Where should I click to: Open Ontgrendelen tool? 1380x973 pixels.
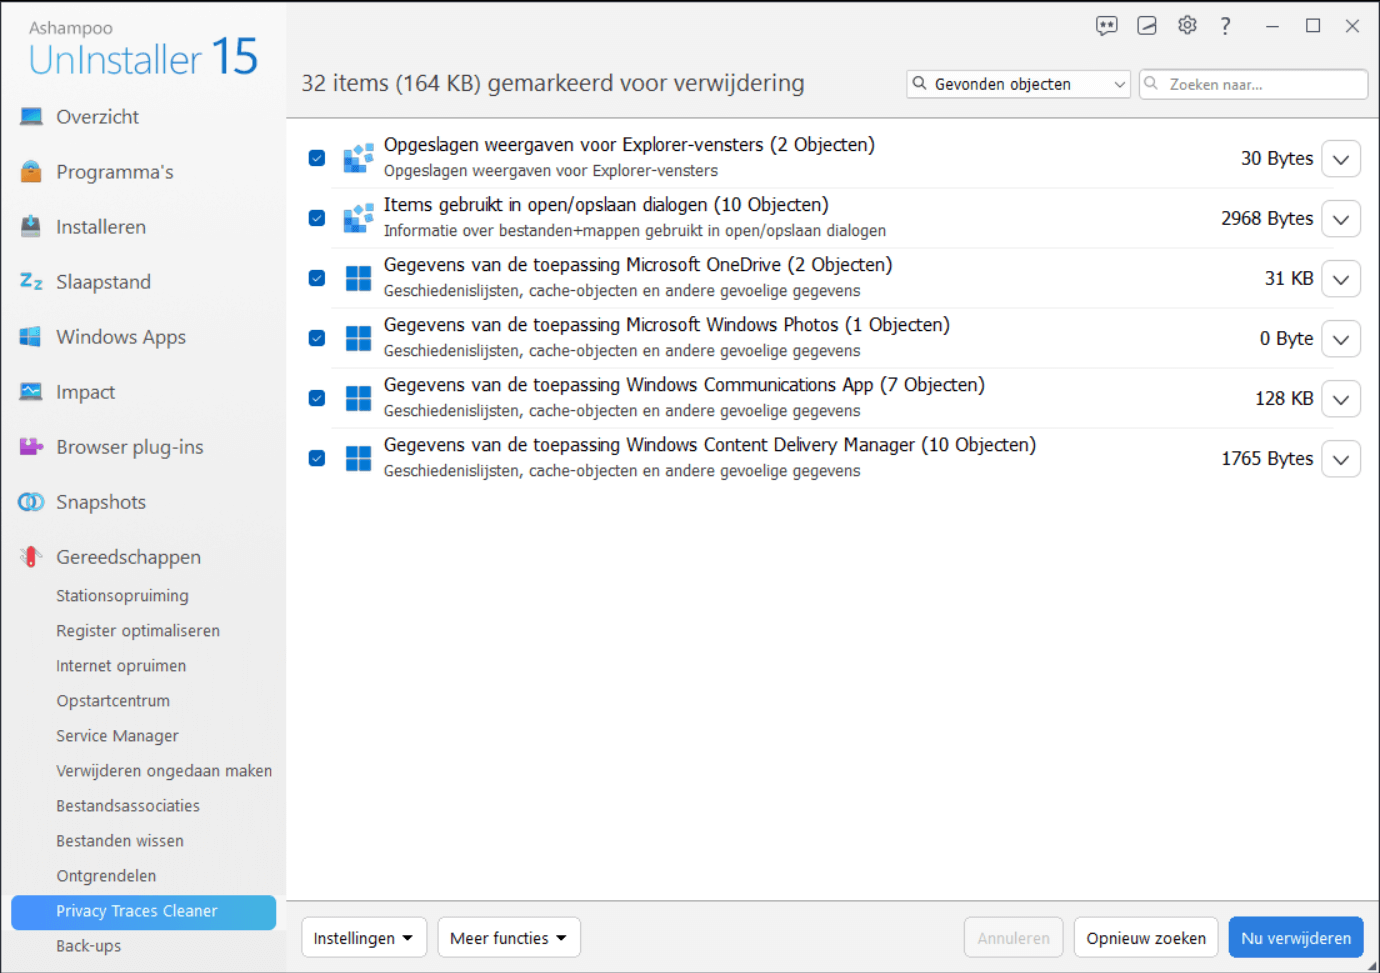pyautogui.click(x=106, y=876)
